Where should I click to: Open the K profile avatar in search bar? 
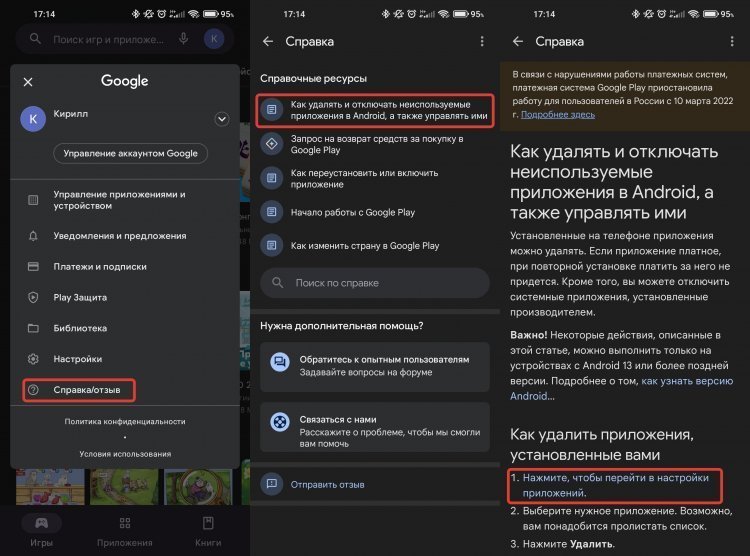coord(214,39)
